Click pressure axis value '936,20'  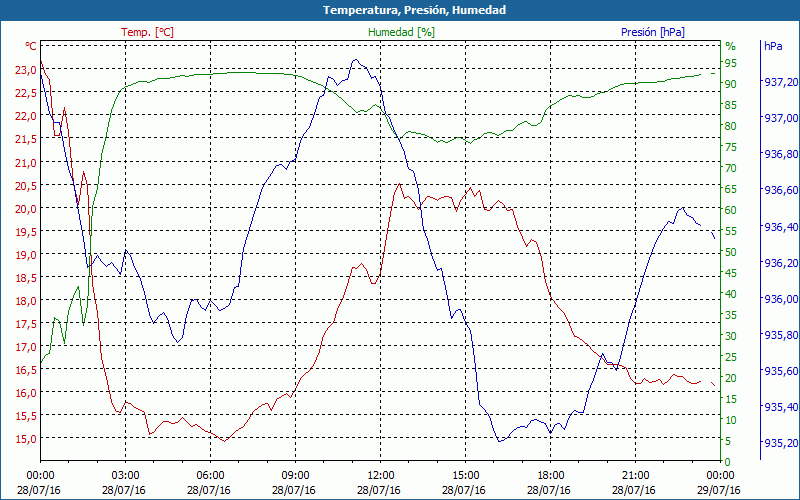[x=780, y=262]
